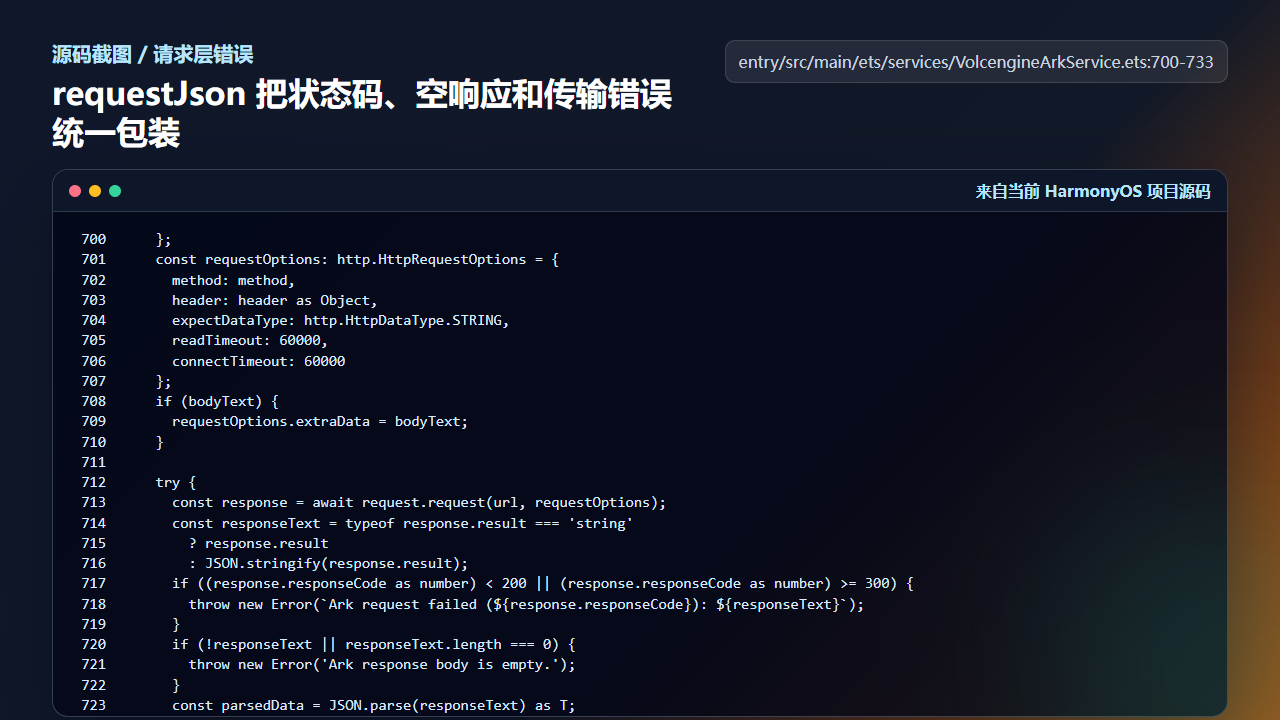Click the 'try {' code line
This screenshot has width=1280, height=720.
tap(176, 482)
